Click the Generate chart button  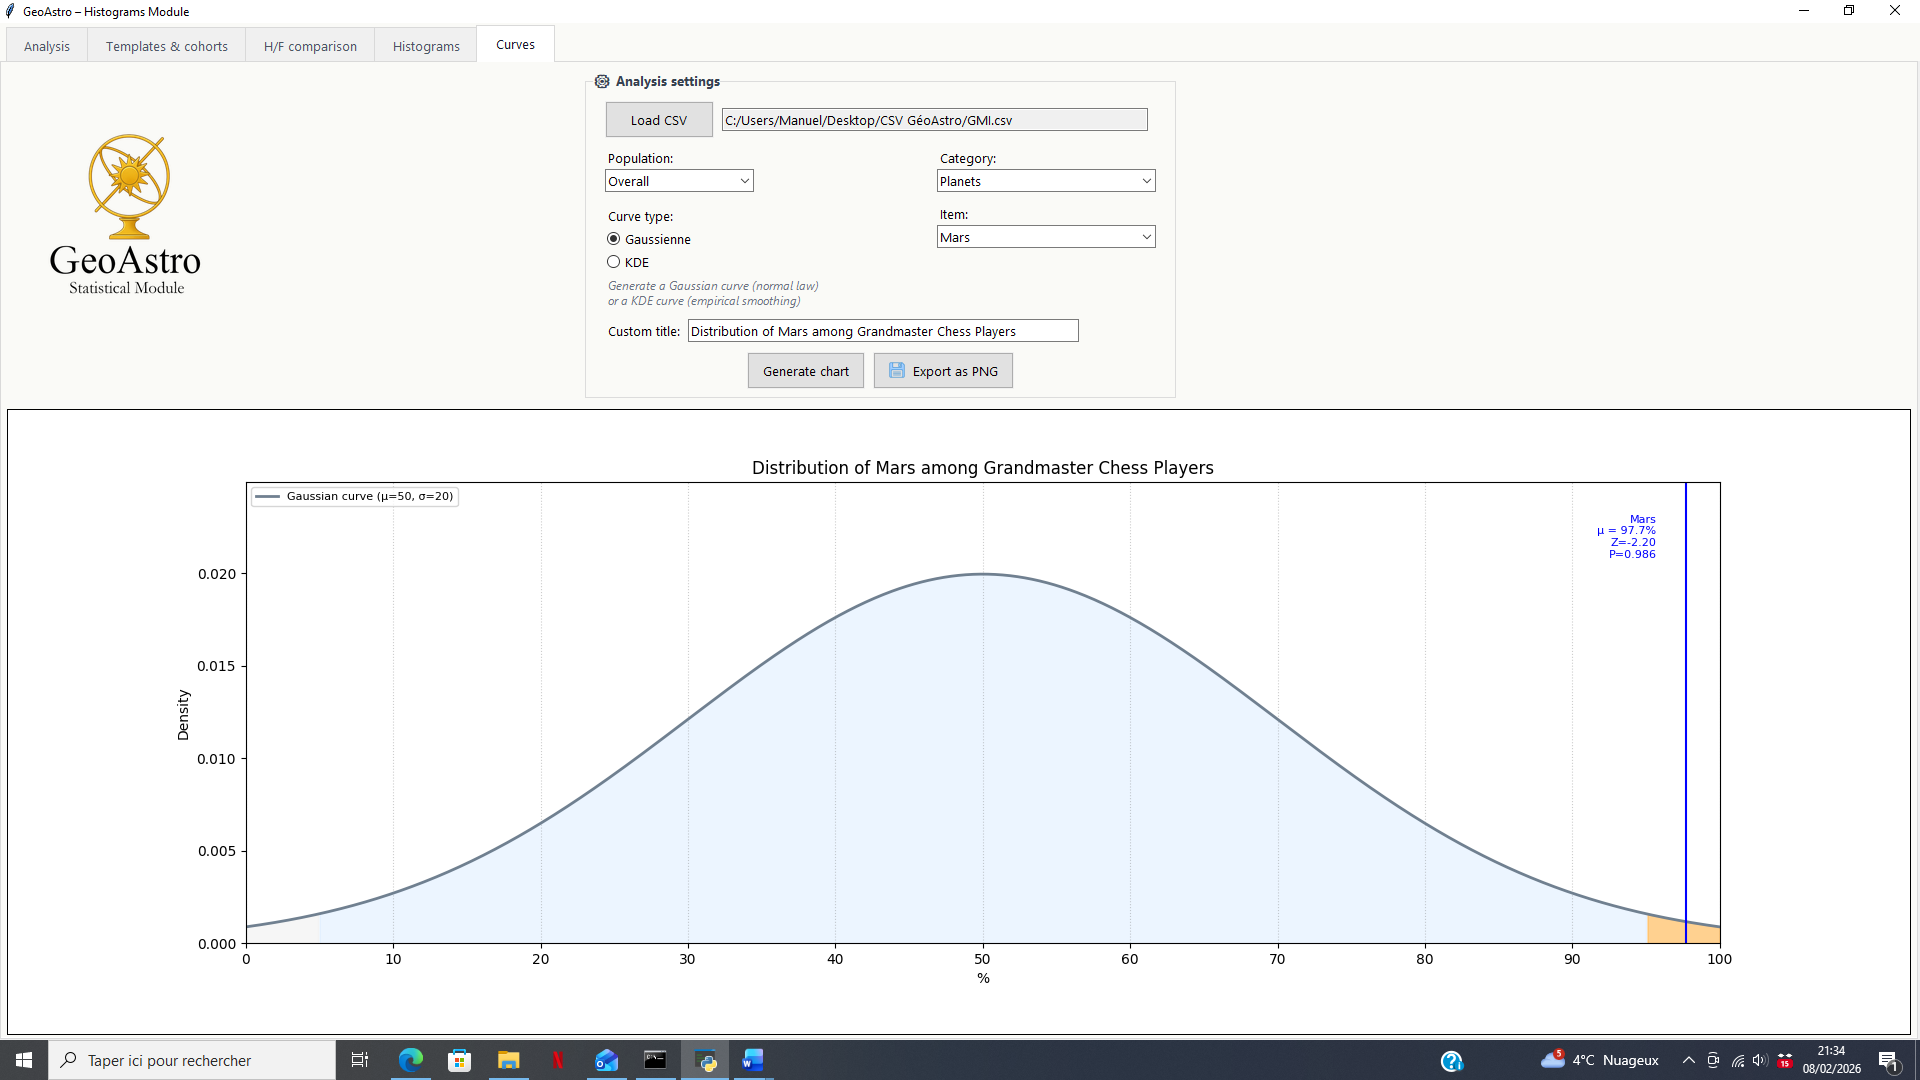[805, 371]
